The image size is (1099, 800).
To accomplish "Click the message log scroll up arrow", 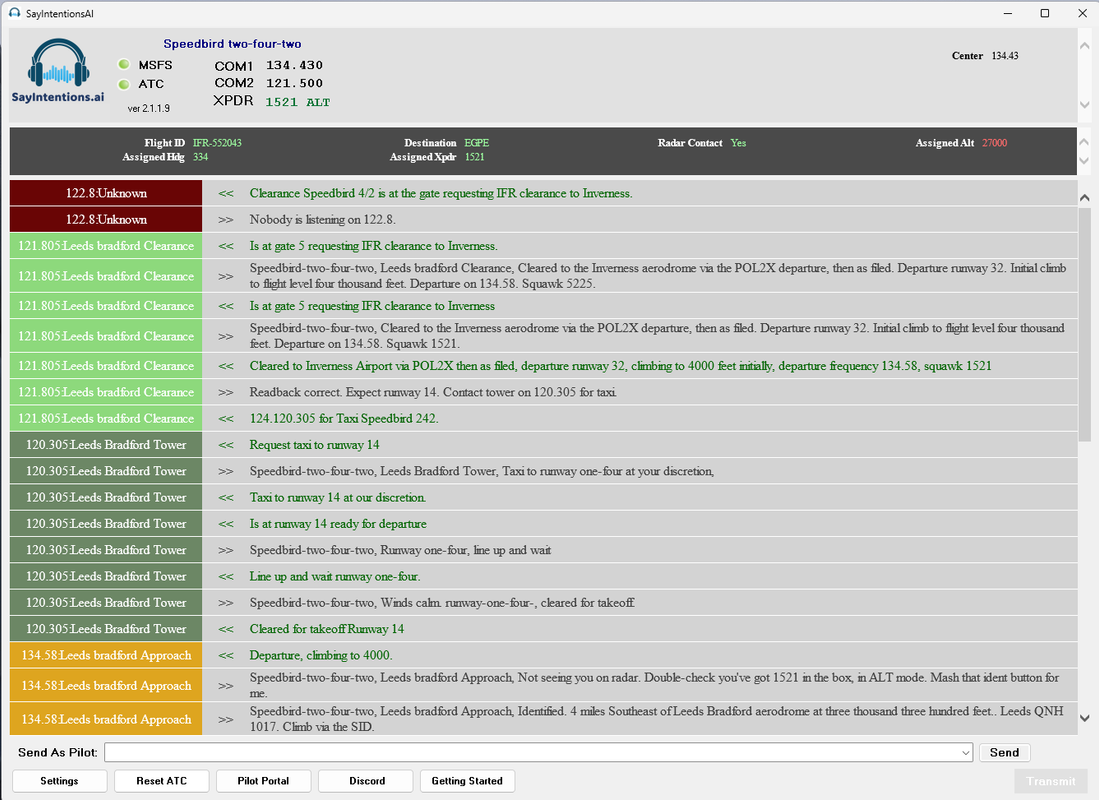I will tap(1084, 198).
